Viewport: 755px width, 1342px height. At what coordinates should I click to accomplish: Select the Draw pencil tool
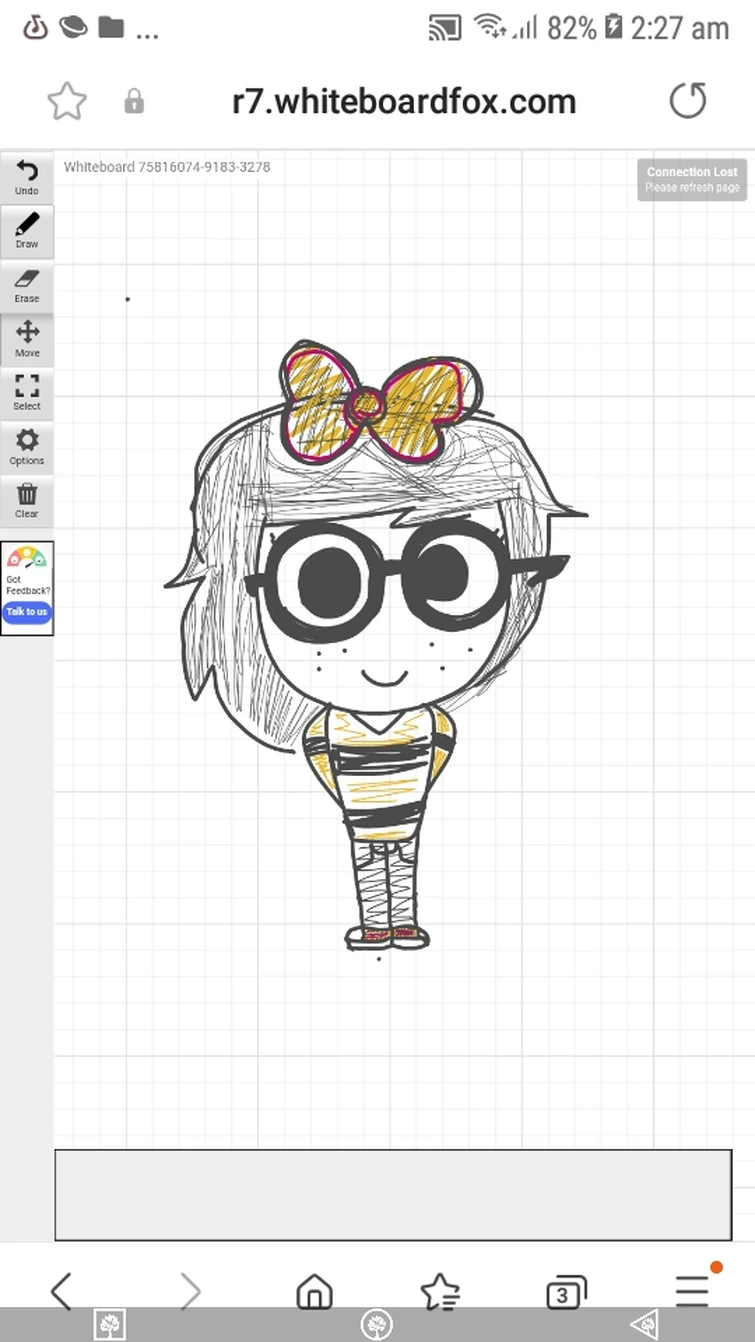pos(27,231)
